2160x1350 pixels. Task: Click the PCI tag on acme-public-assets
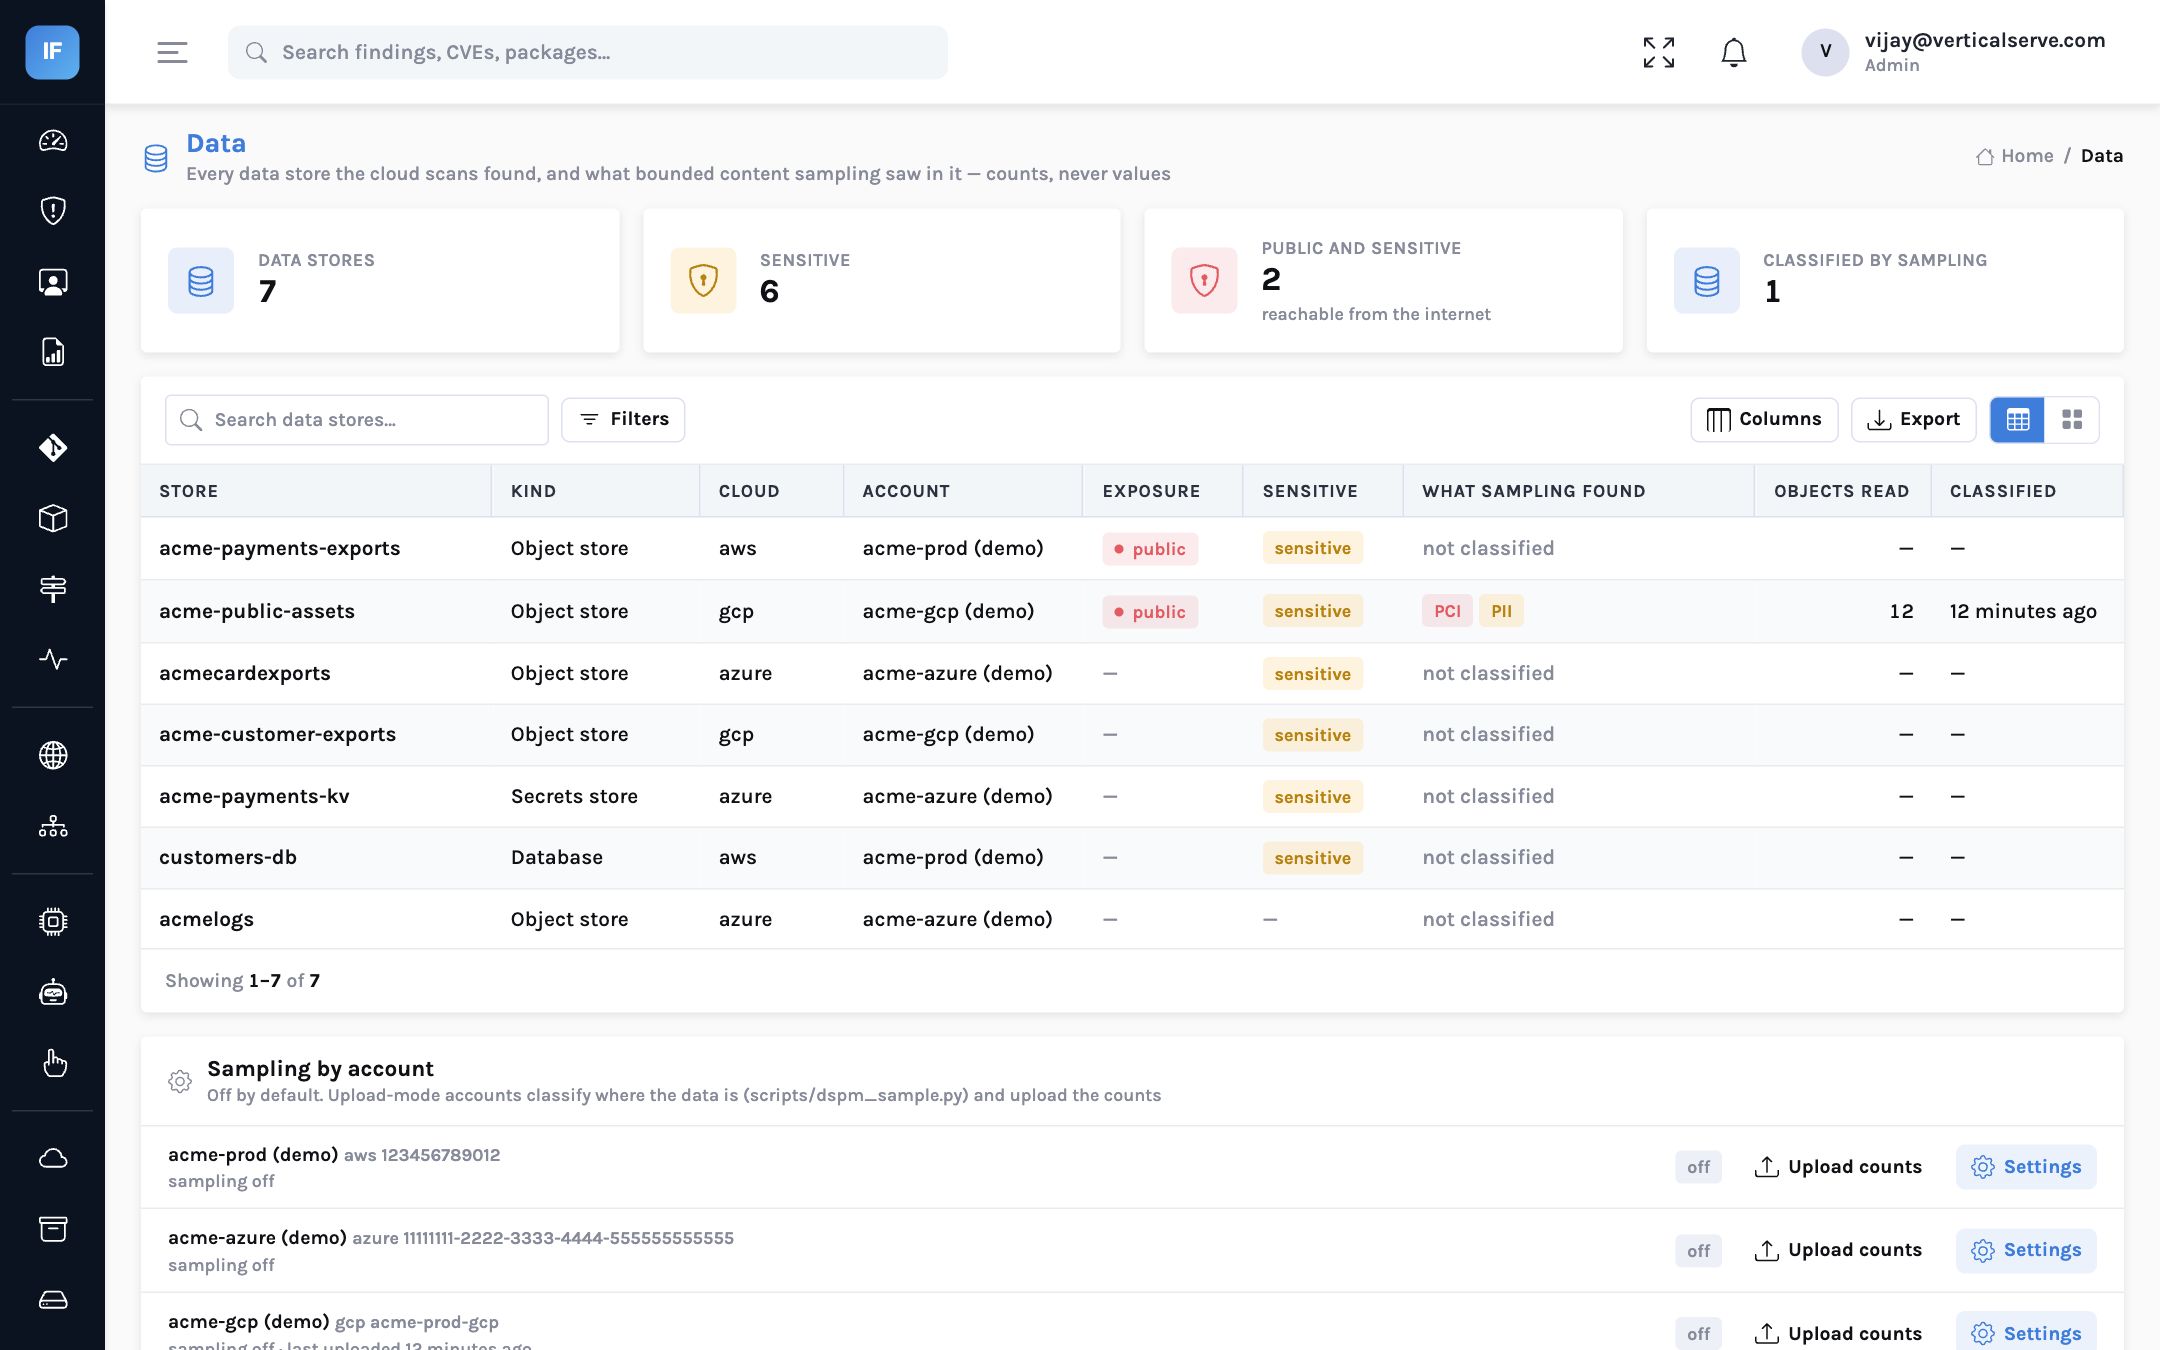click(1447, 611)
